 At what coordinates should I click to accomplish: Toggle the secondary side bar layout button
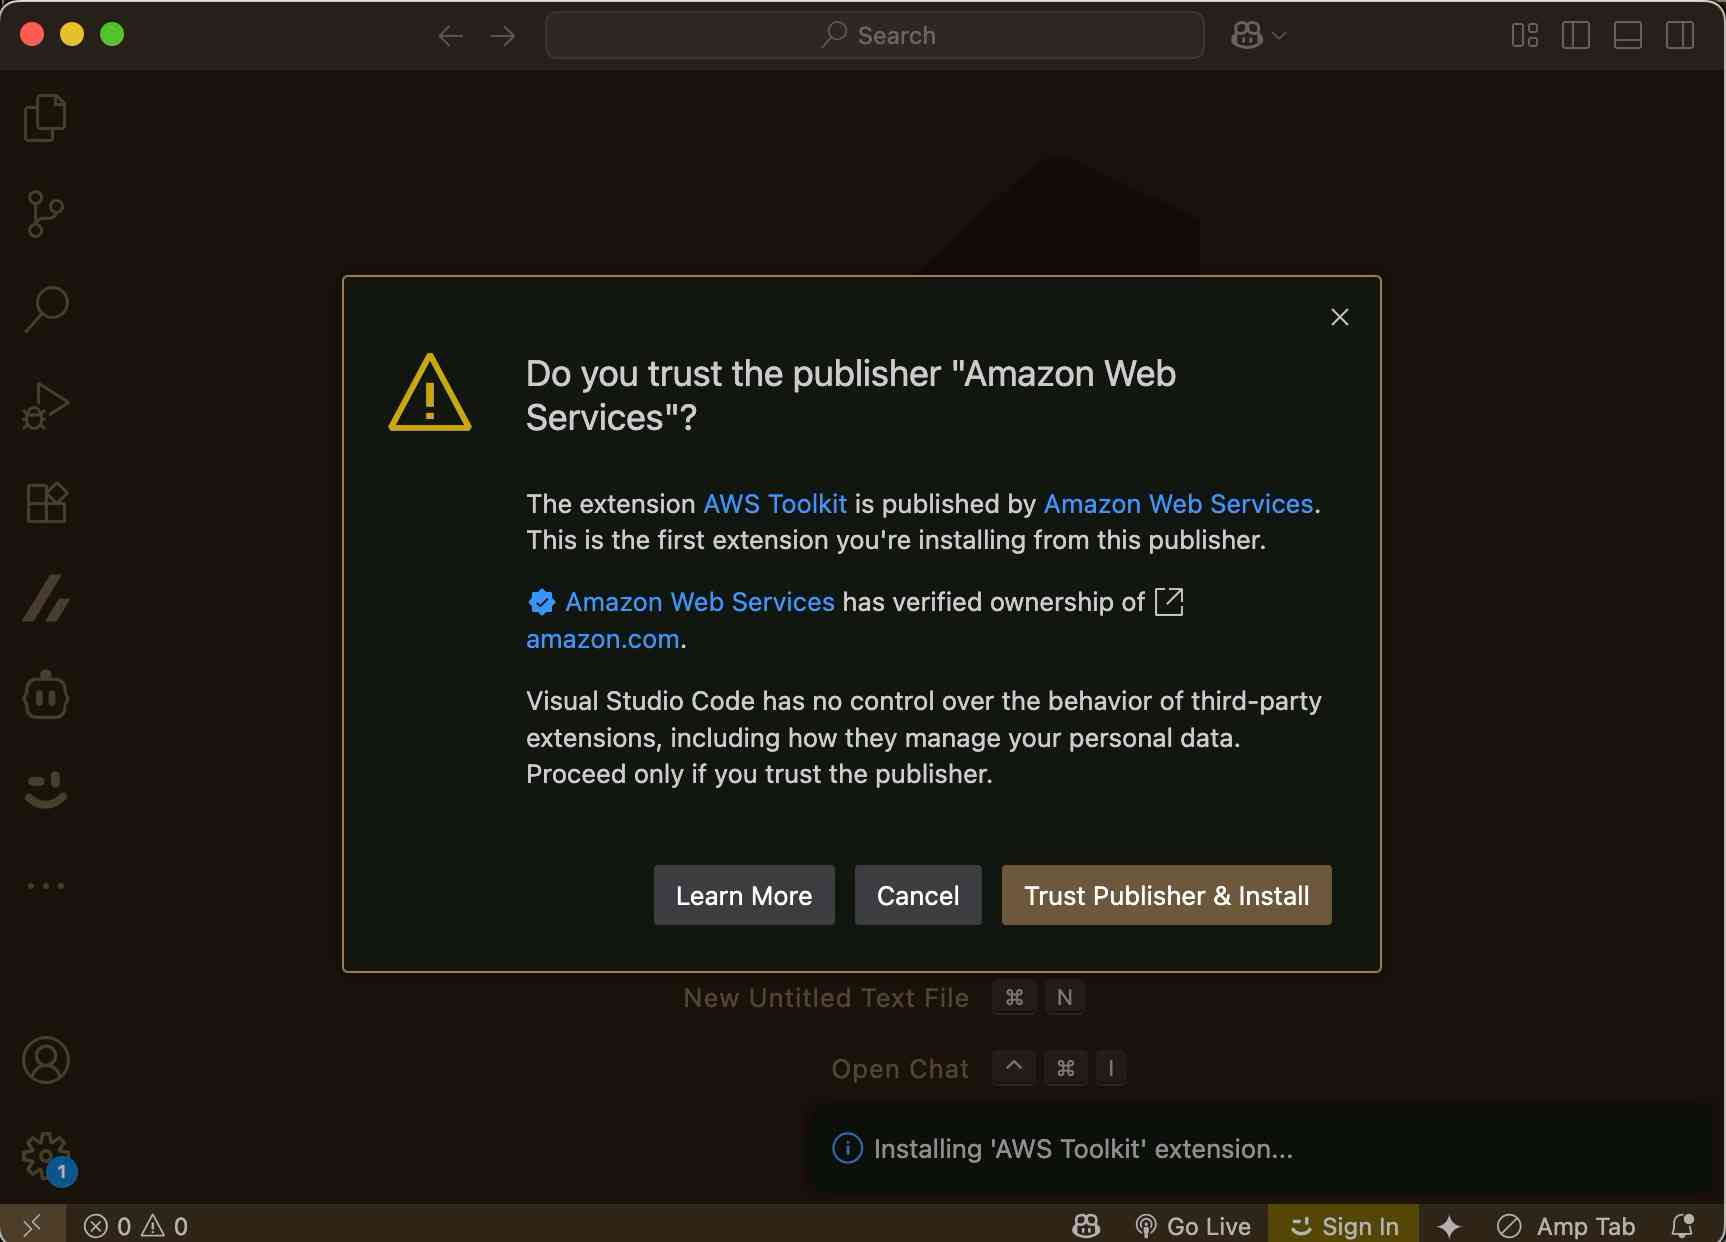(1679, 36)
